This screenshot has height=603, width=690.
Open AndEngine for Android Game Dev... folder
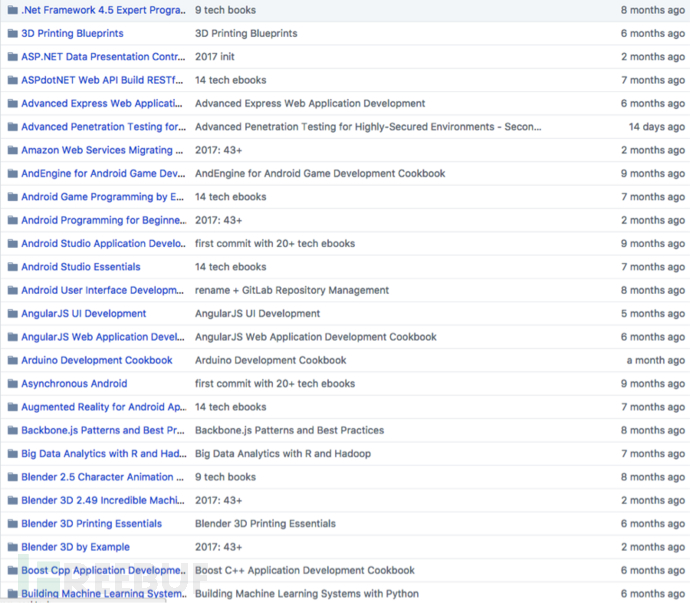pyautogui.click(x=103, y=173)
